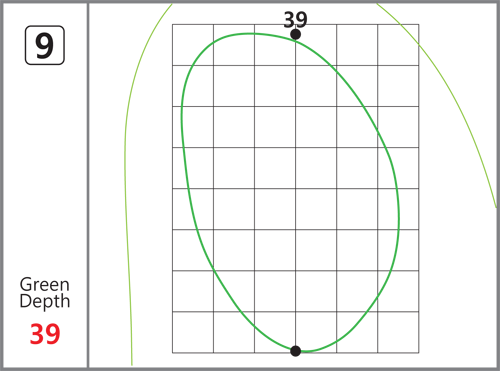Viewport: 500px width, 371px height.
Task: Select the bottom-row cell right of the bottom dot
Action: 316,332
